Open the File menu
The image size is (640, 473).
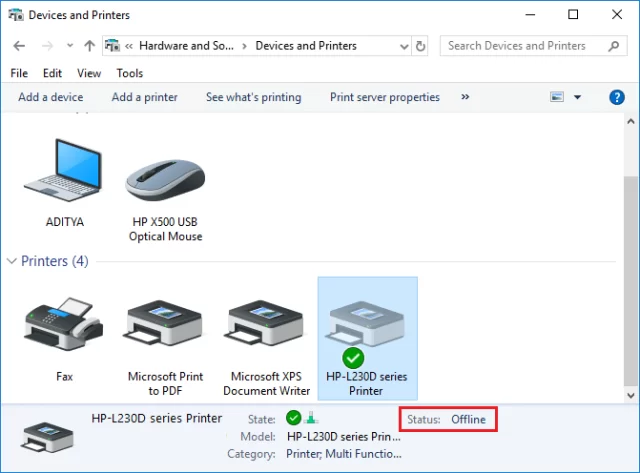click(19, 73)
